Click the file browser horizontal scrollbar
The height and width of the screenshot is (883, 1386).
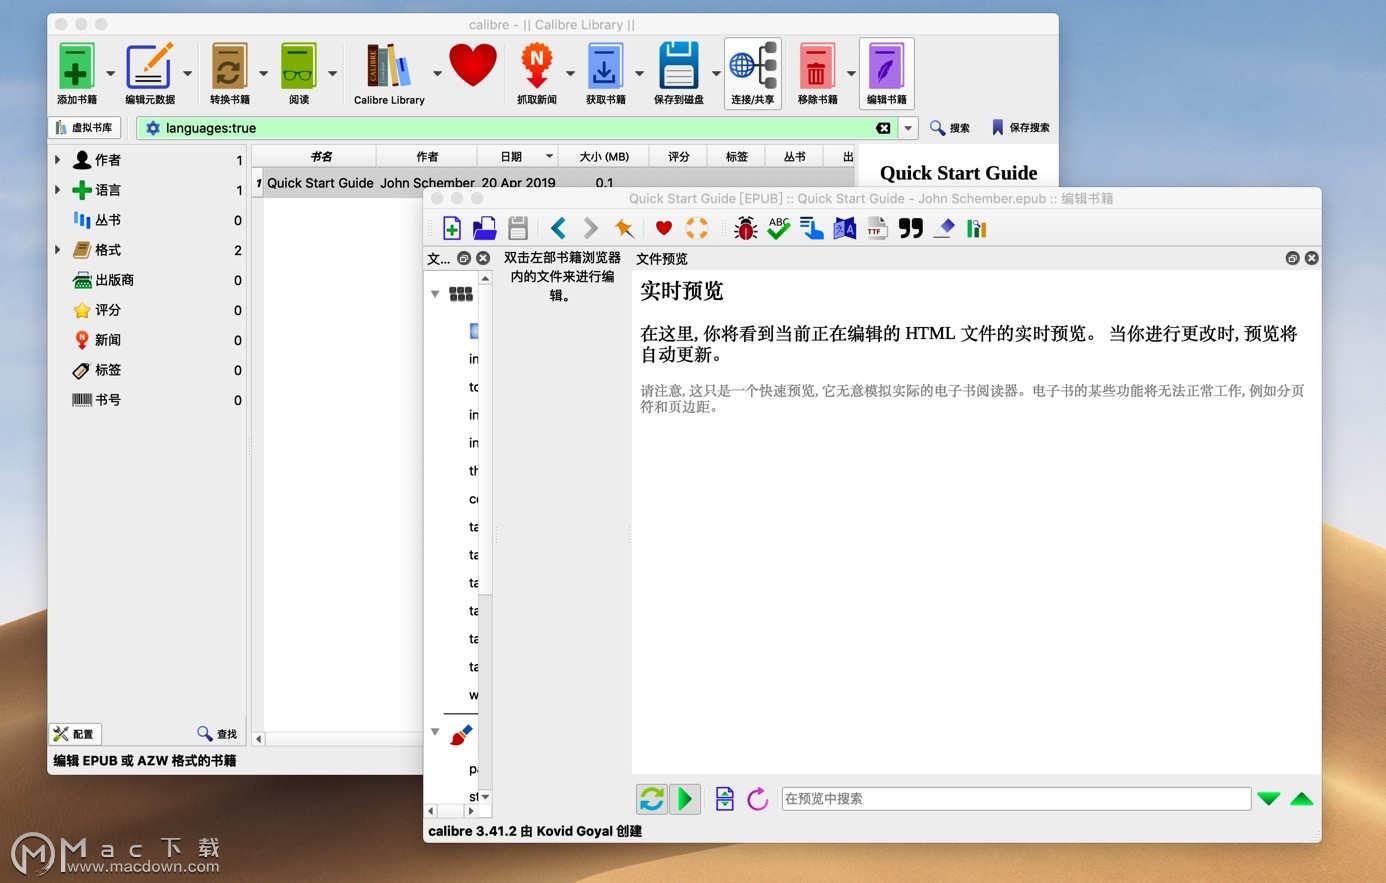pos(451,811)
